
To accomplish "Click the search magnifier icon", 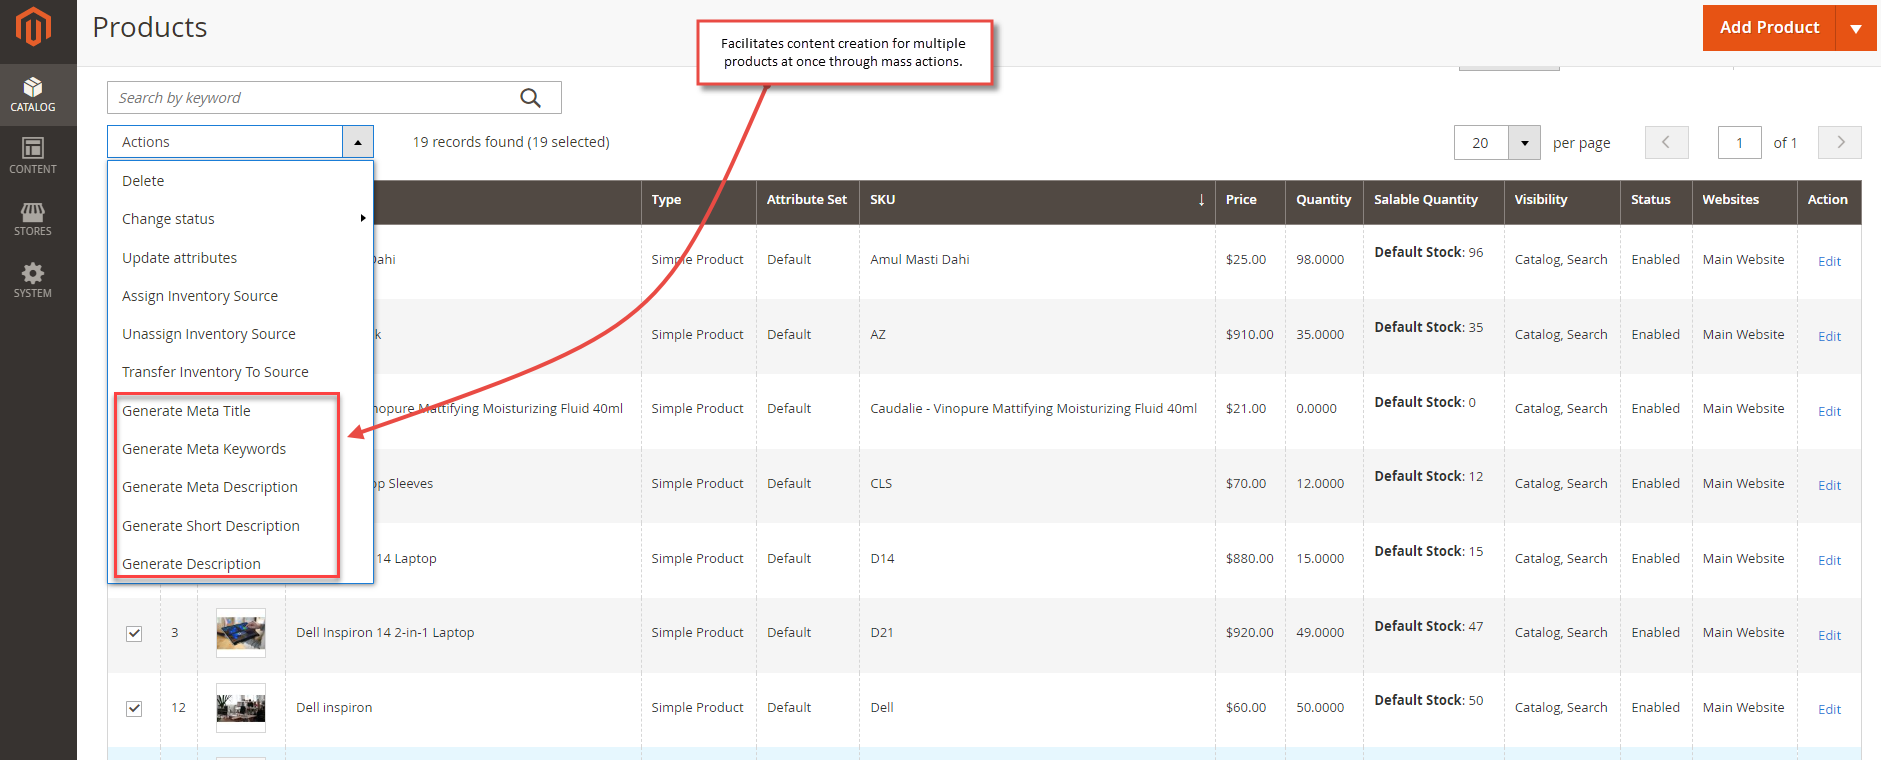I will point(530,98).
